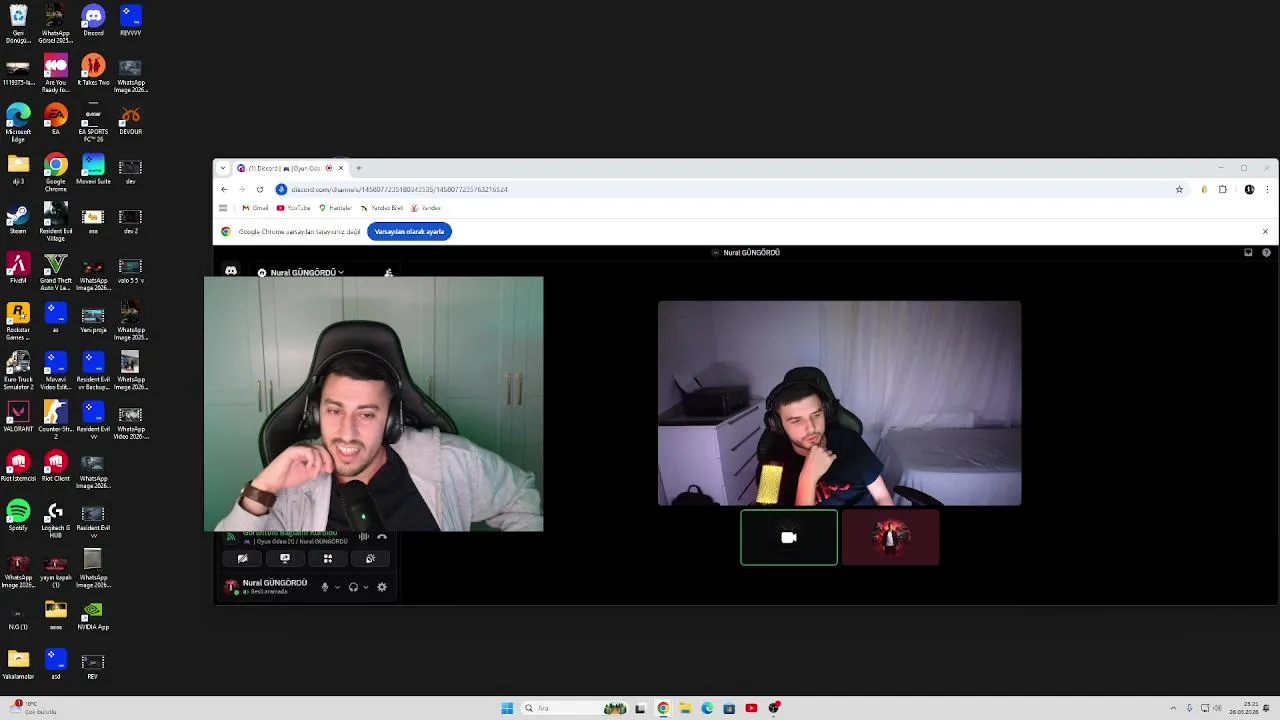The image size is (1280, 720).
Task: Open the Yandex Bilet bookmark
Action: pyautogui.click(x=382, y=208)
